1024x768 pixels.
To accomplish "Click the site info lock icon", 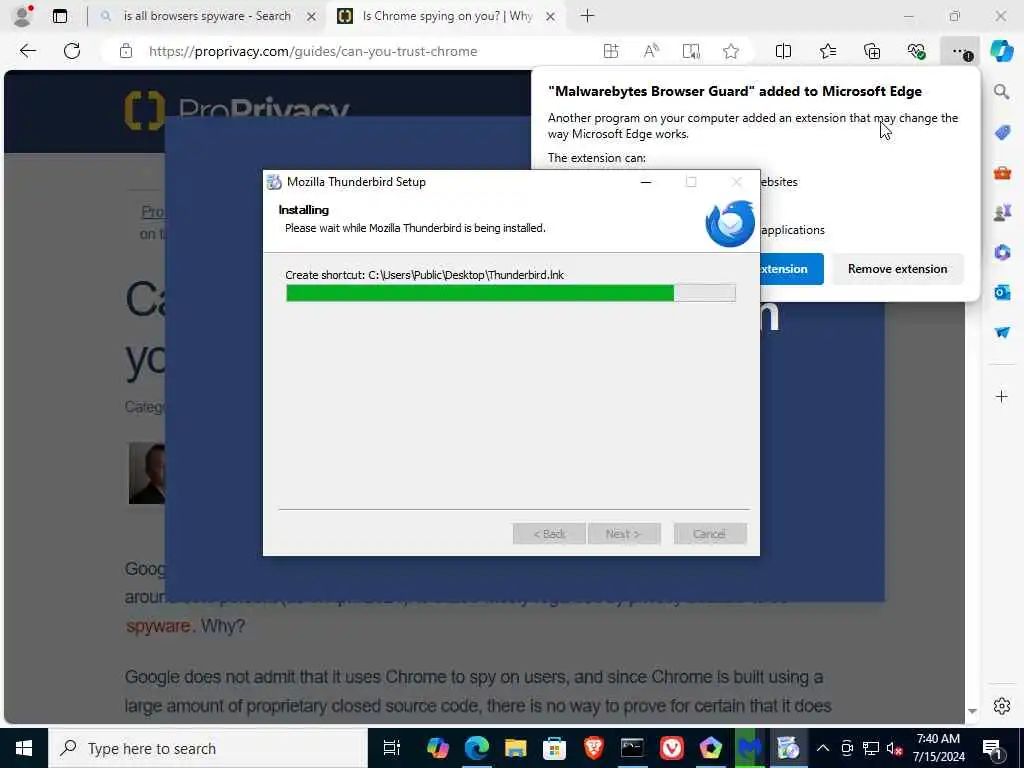I will click(x=126, y=52).
